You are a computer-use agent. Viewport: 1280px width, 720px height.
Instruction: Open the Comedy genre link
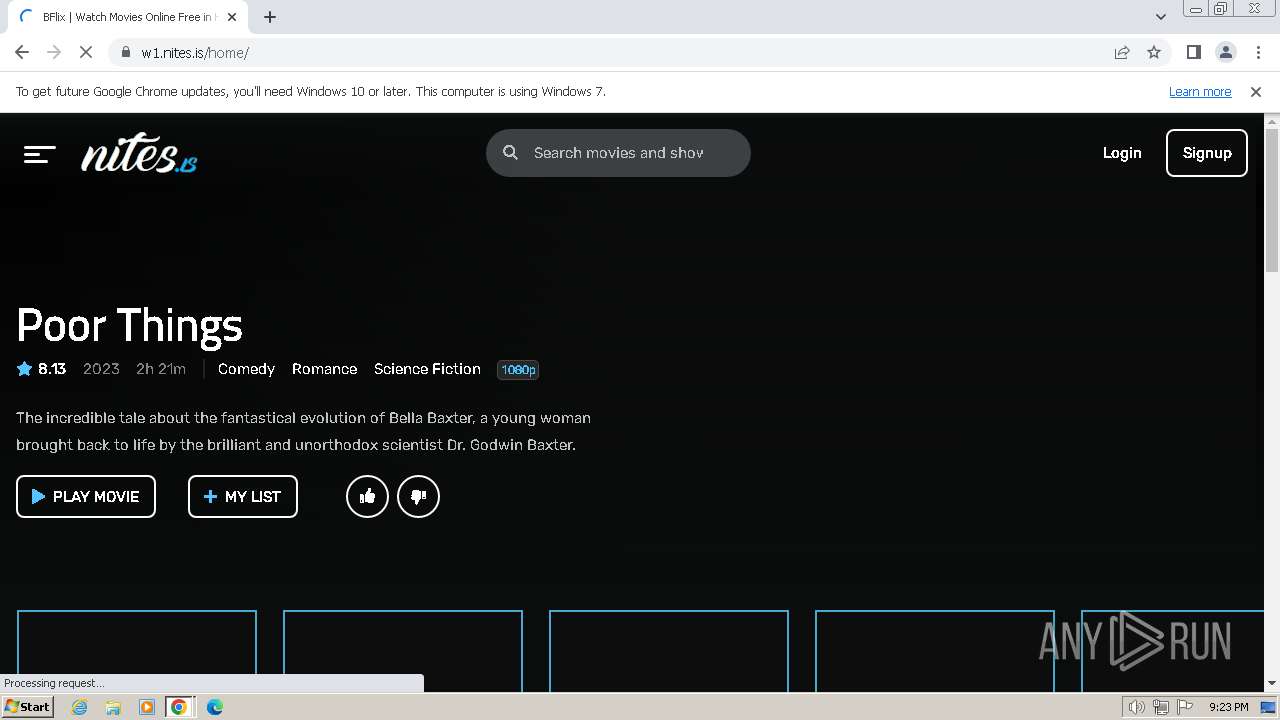click(x=246, y=369)
